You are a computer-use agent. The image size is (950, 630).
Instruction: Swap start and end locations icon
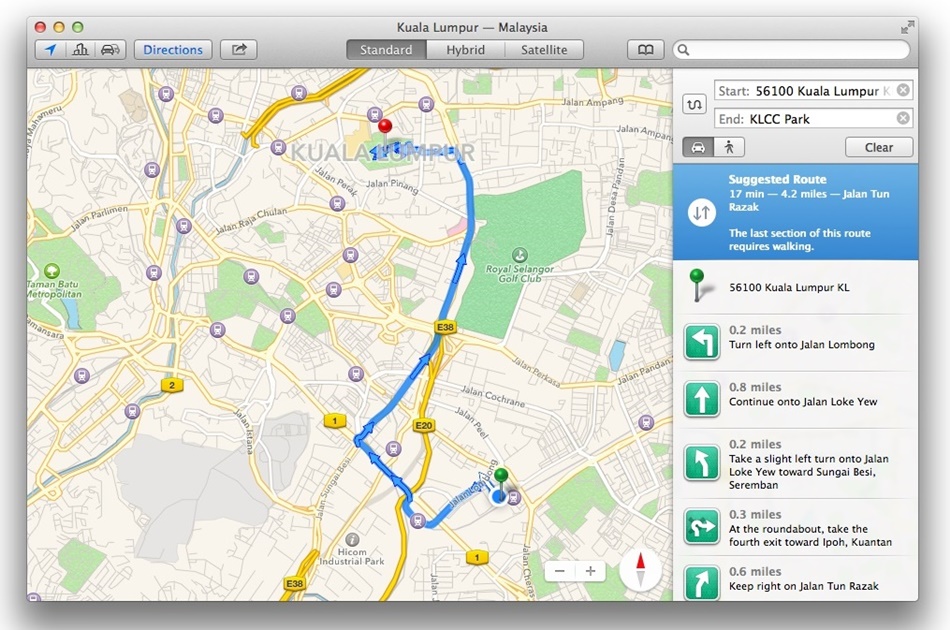pos(694,104)
